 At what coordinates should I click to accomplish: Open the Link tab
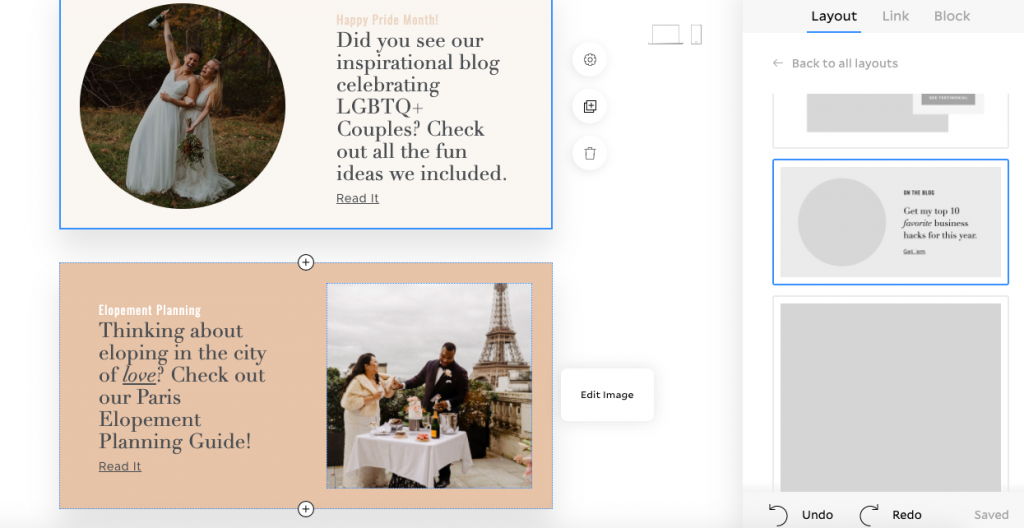[x=895, y=16]
